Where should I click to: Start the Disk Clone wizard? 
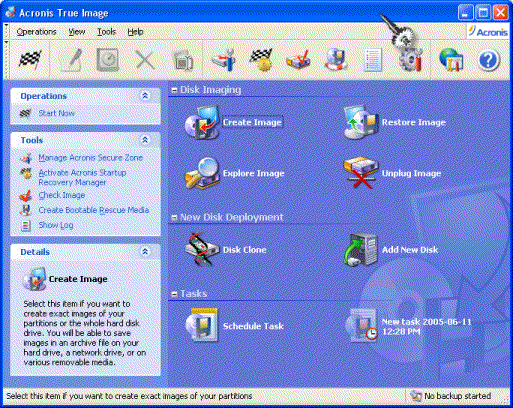point(202,249)
